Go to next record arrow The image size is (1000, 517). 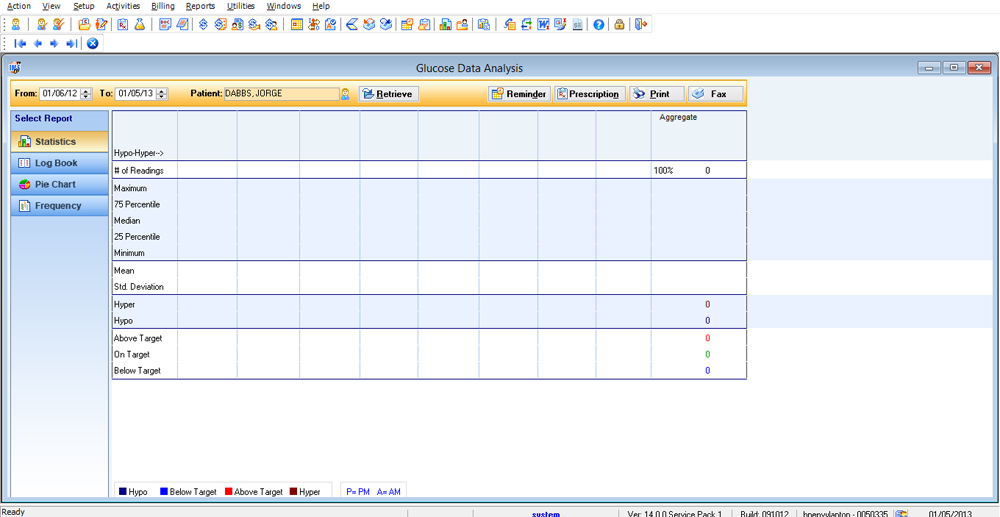click(54, 43)
